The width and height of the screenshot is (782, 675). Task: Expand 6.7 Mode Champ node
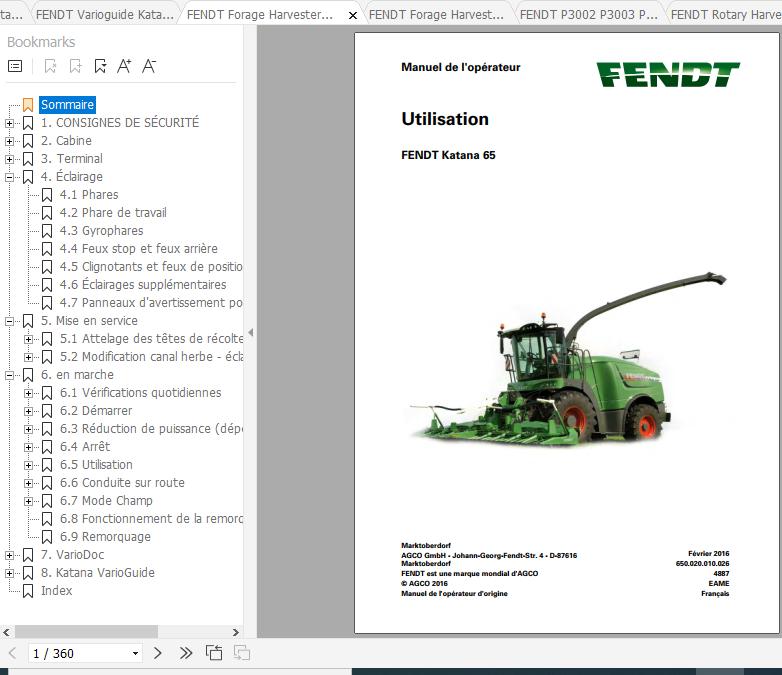point(28,501)
